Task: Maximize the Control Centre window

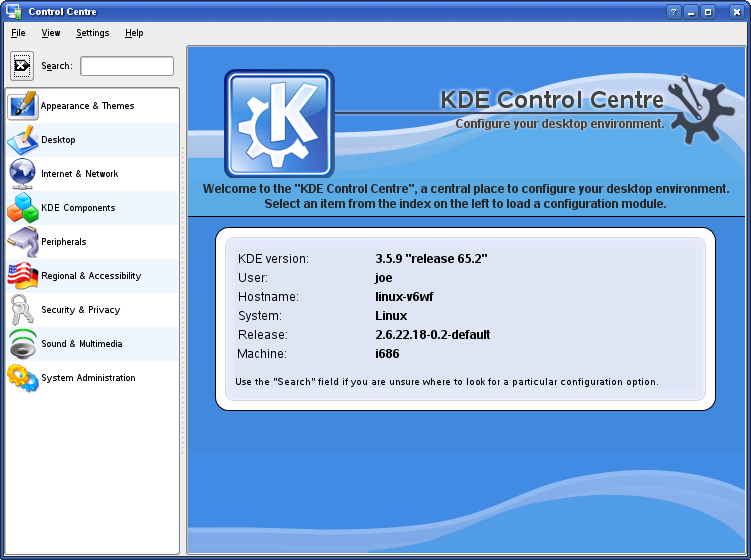Action: point(708,12)
